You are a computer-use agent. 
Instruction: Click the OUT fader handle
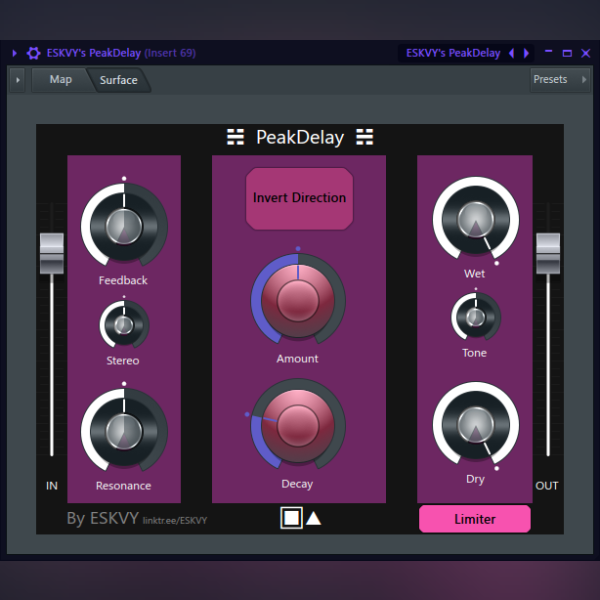pos(548,253)
